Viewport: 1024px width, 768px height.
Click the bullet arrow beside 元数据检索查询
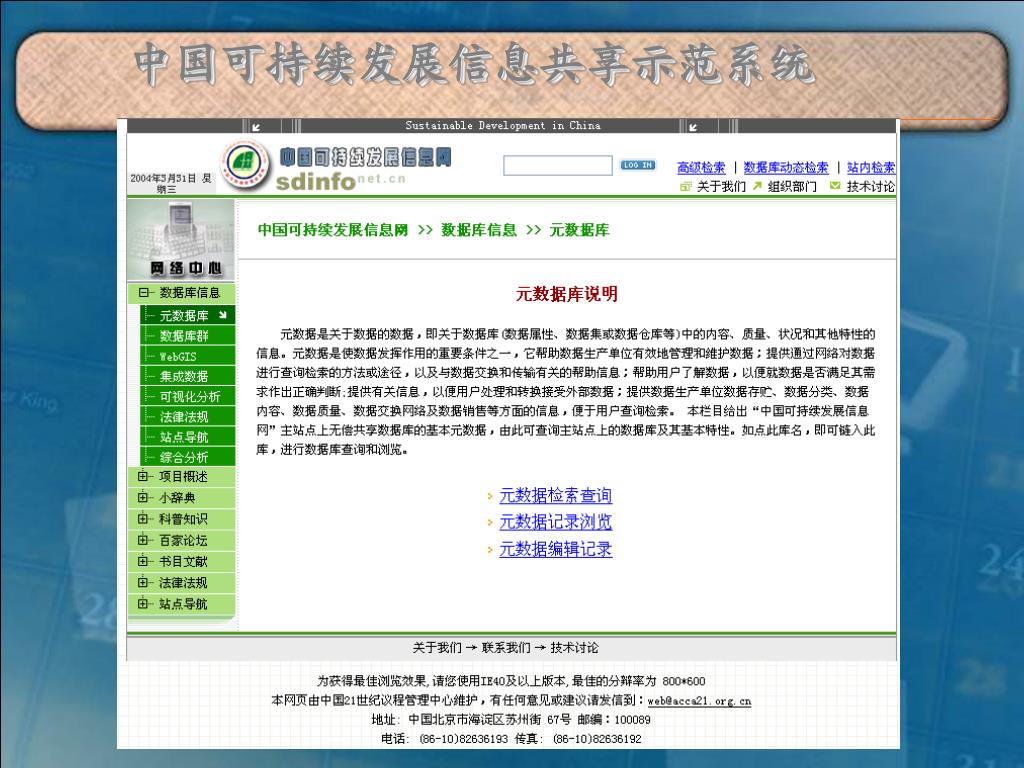490,497
